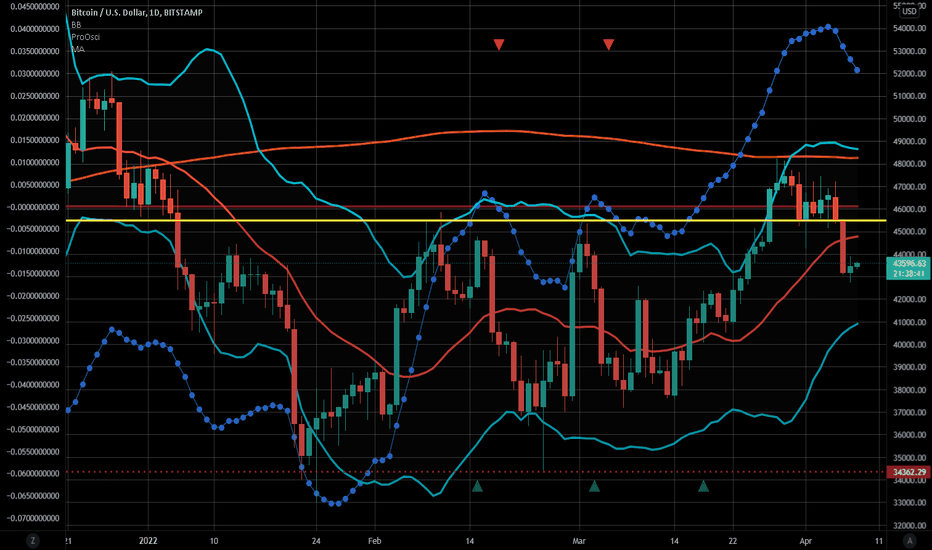Viewport: 932px width, 550px height.
Task: Select the solid dark red horizontal line
Action: (x=461, y=206)
